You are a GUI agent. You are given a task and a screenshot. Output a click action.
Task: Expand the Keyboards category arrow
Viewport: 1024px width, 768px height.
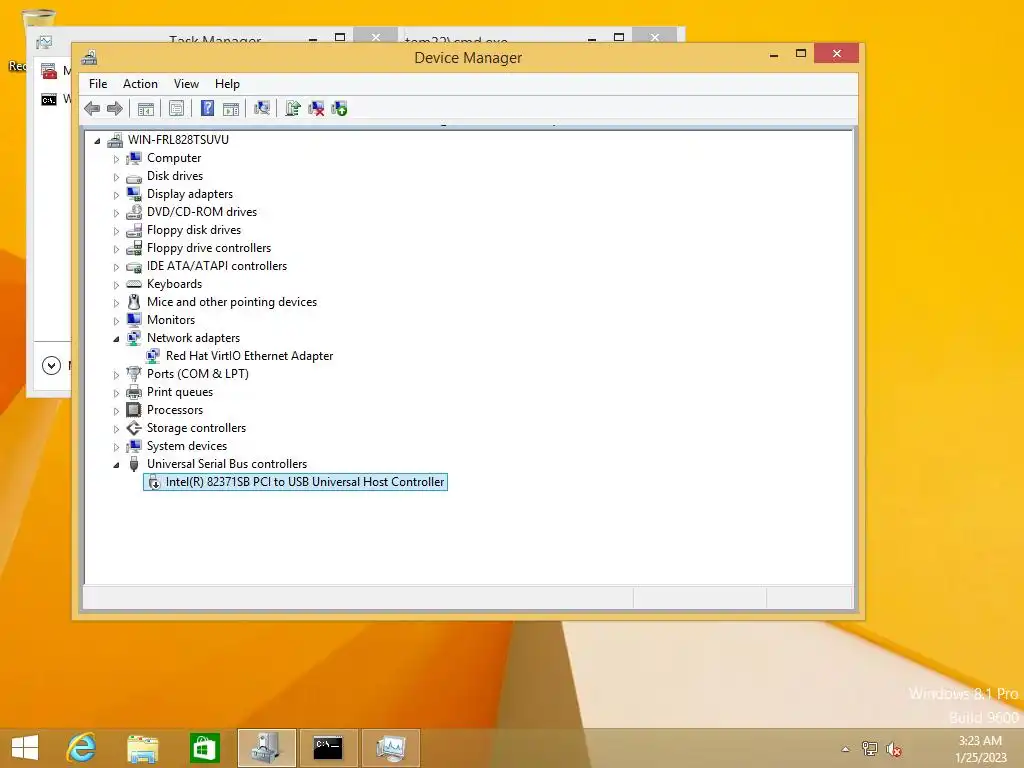[x=116, y=285]
